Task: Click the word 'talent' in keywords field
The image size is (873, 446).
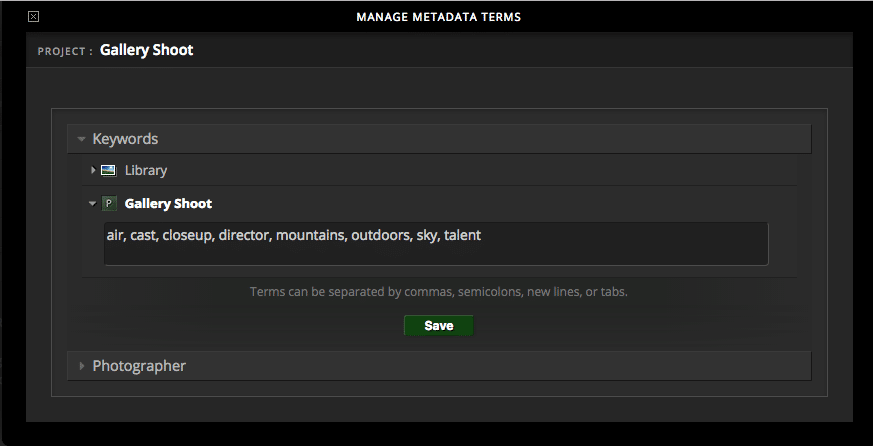Action: (x=463, y=236)
